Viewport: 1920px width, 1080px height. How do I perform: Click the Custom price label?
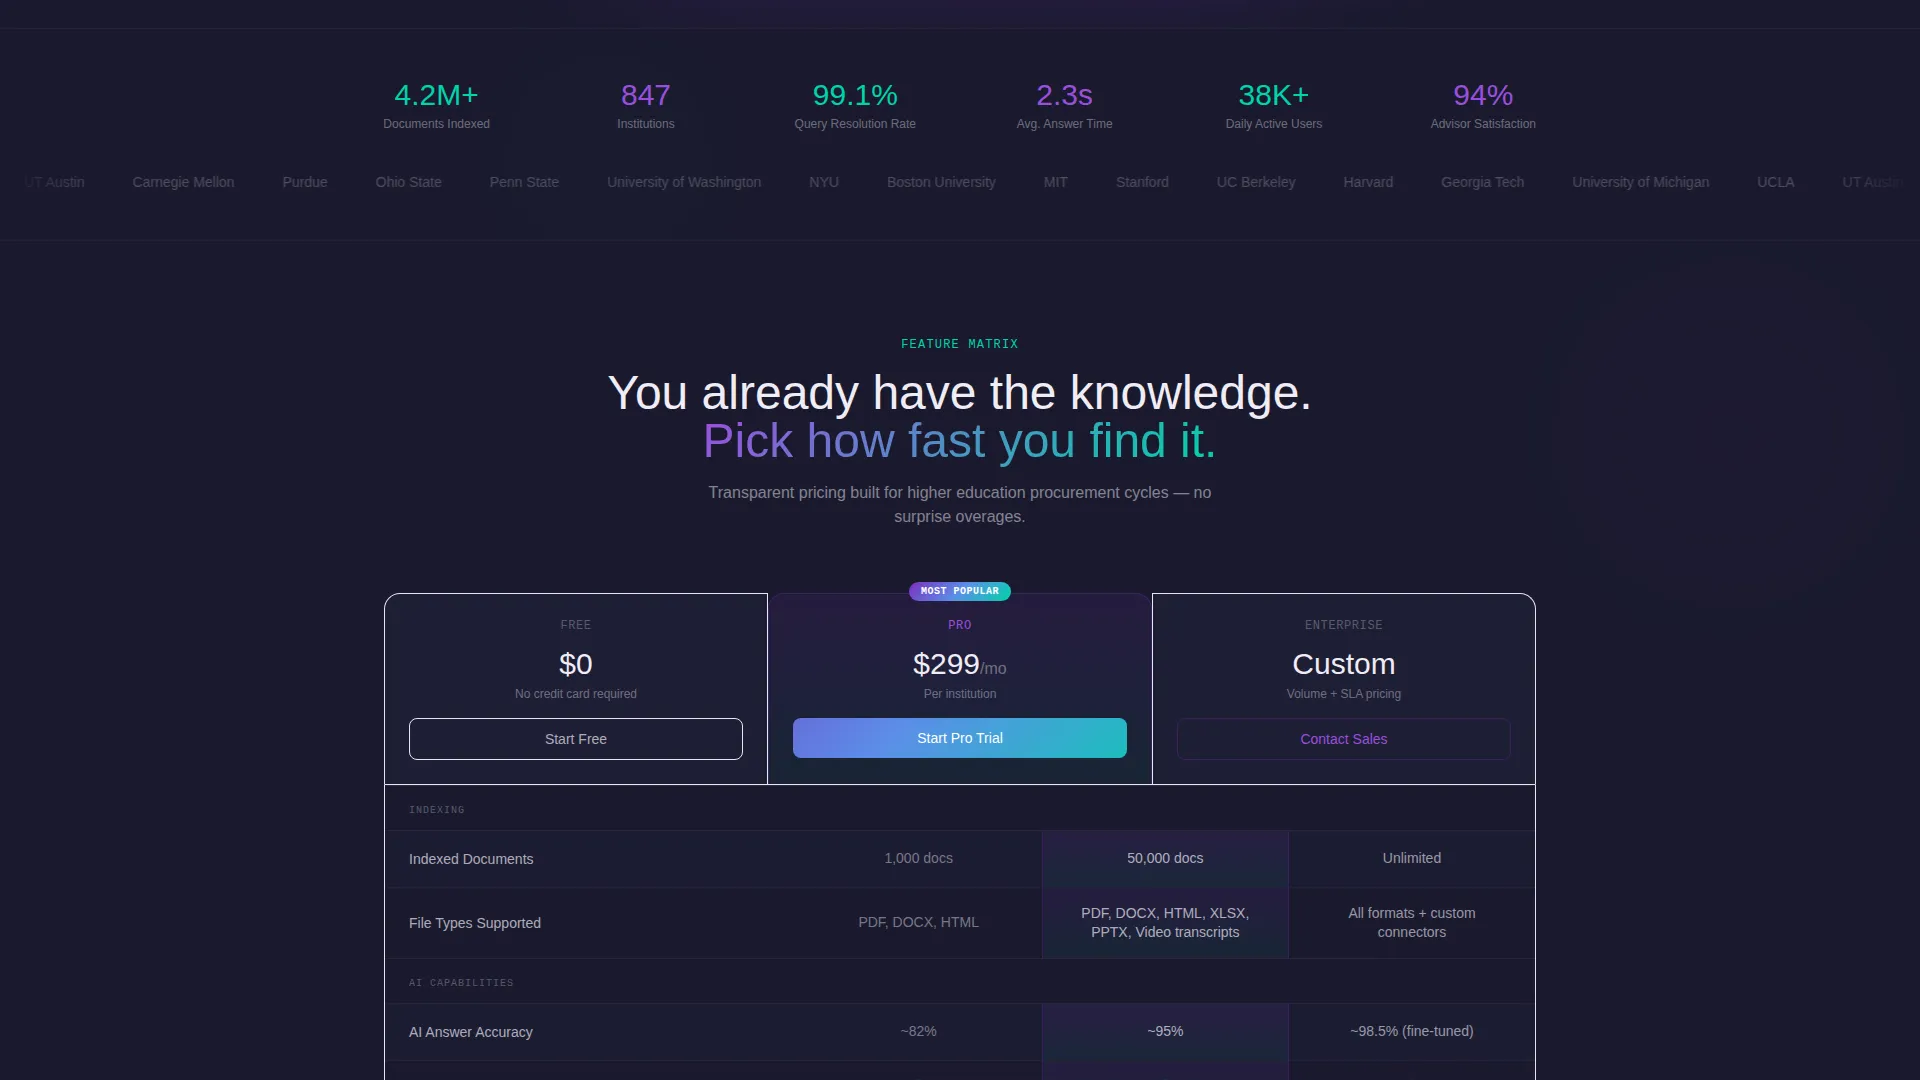(1343, 664)
